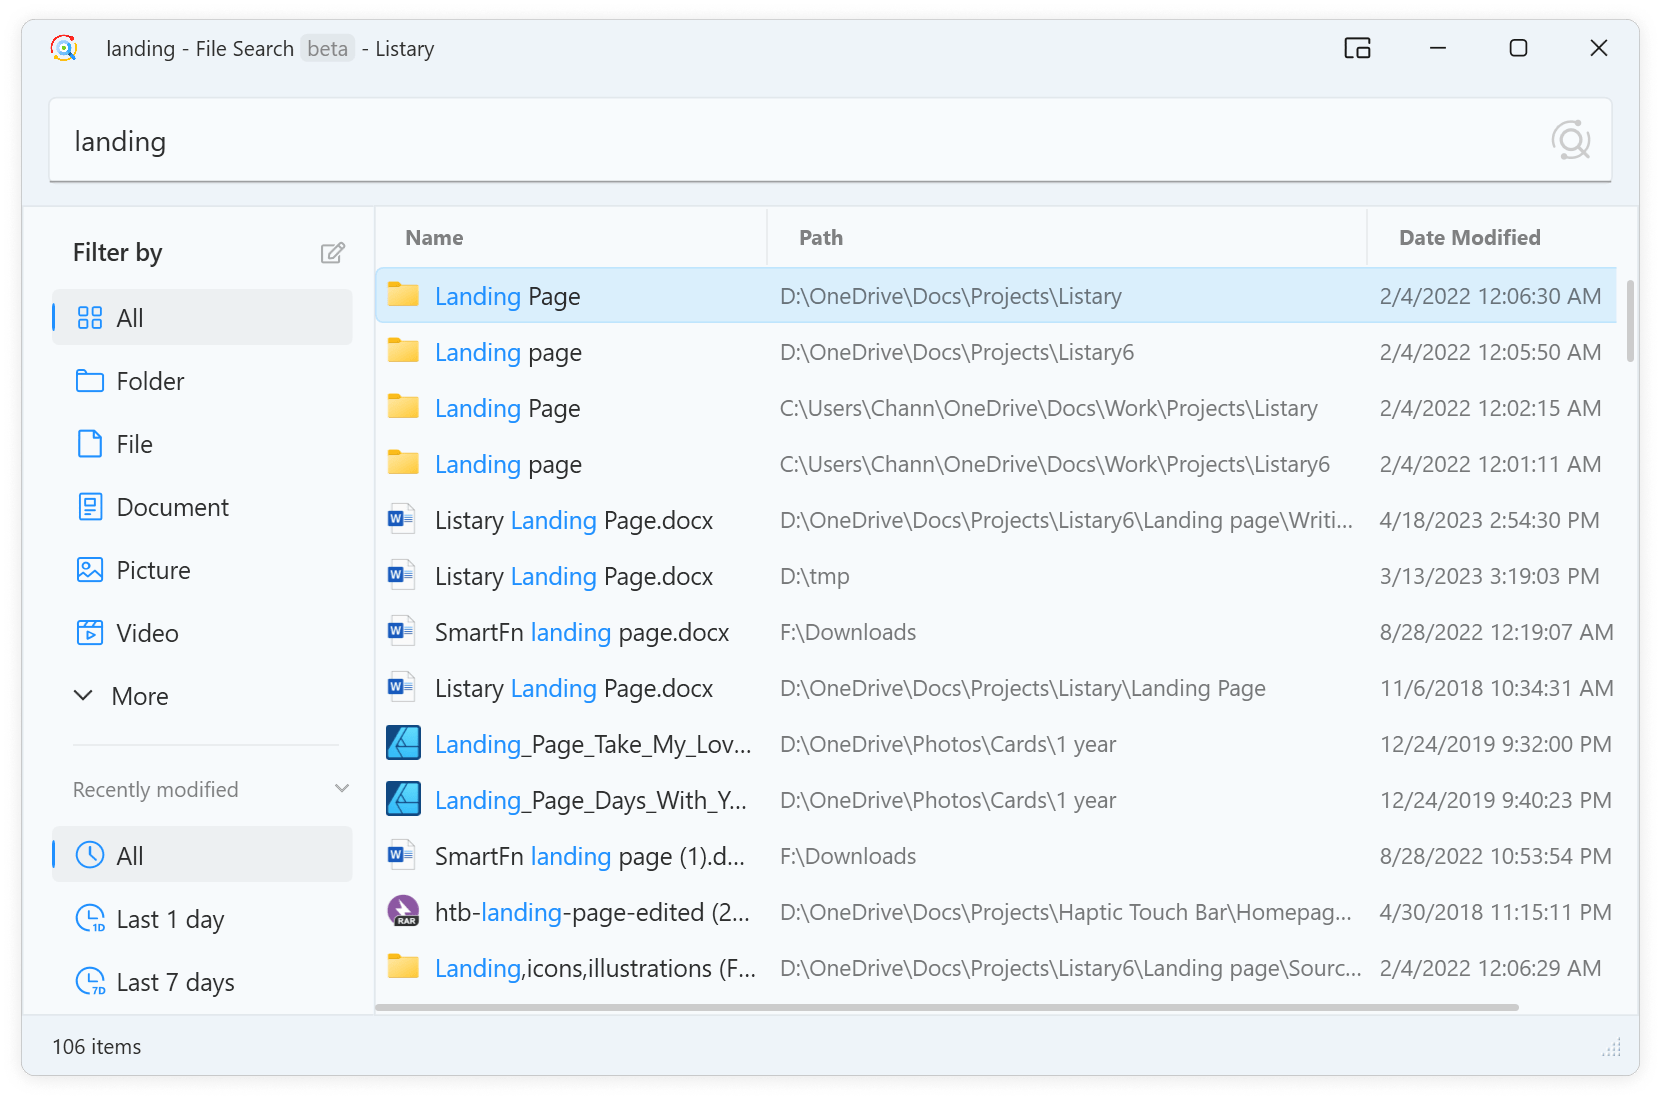This screenshot has width=1661, height=1099.
Task: Click the Listary search icon in search box
Action: pos(1570,140)
